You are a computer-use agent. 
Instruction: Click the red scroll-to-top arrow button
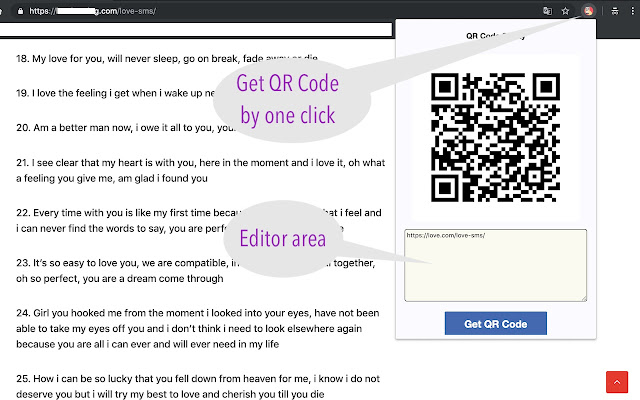coord(617,382)
